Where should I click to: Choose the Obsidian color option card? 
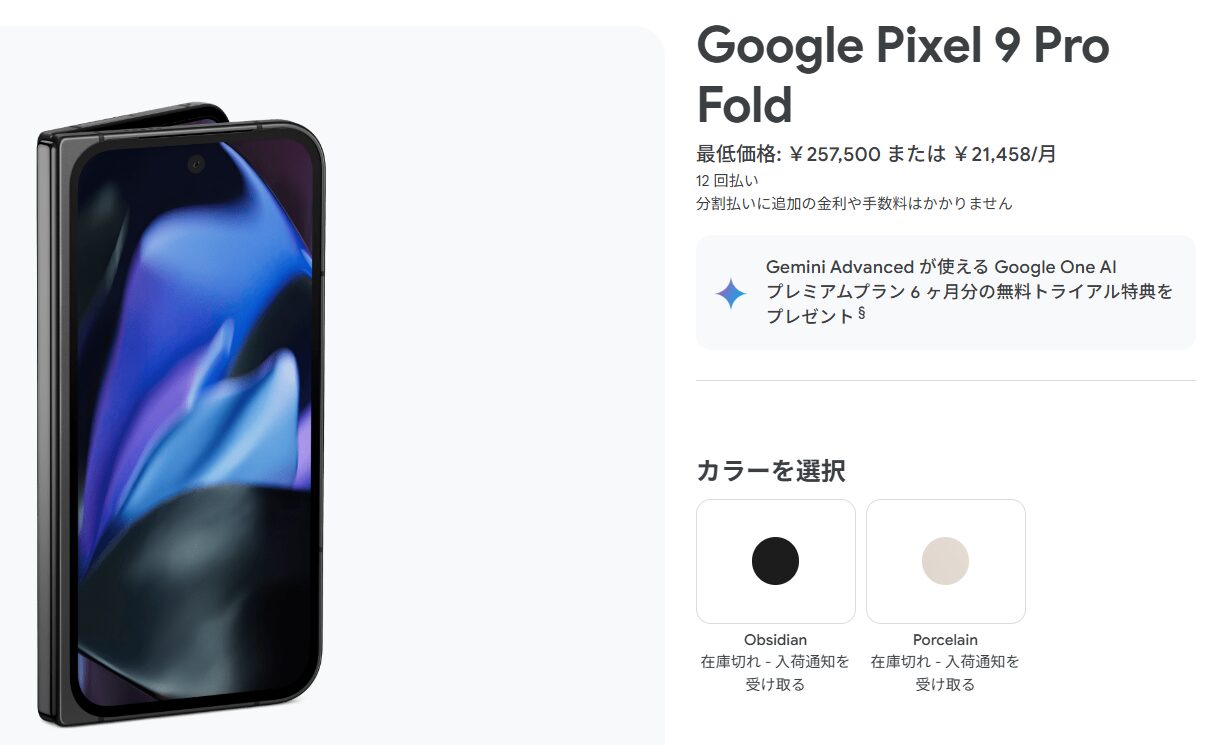[x=776, y=561]
